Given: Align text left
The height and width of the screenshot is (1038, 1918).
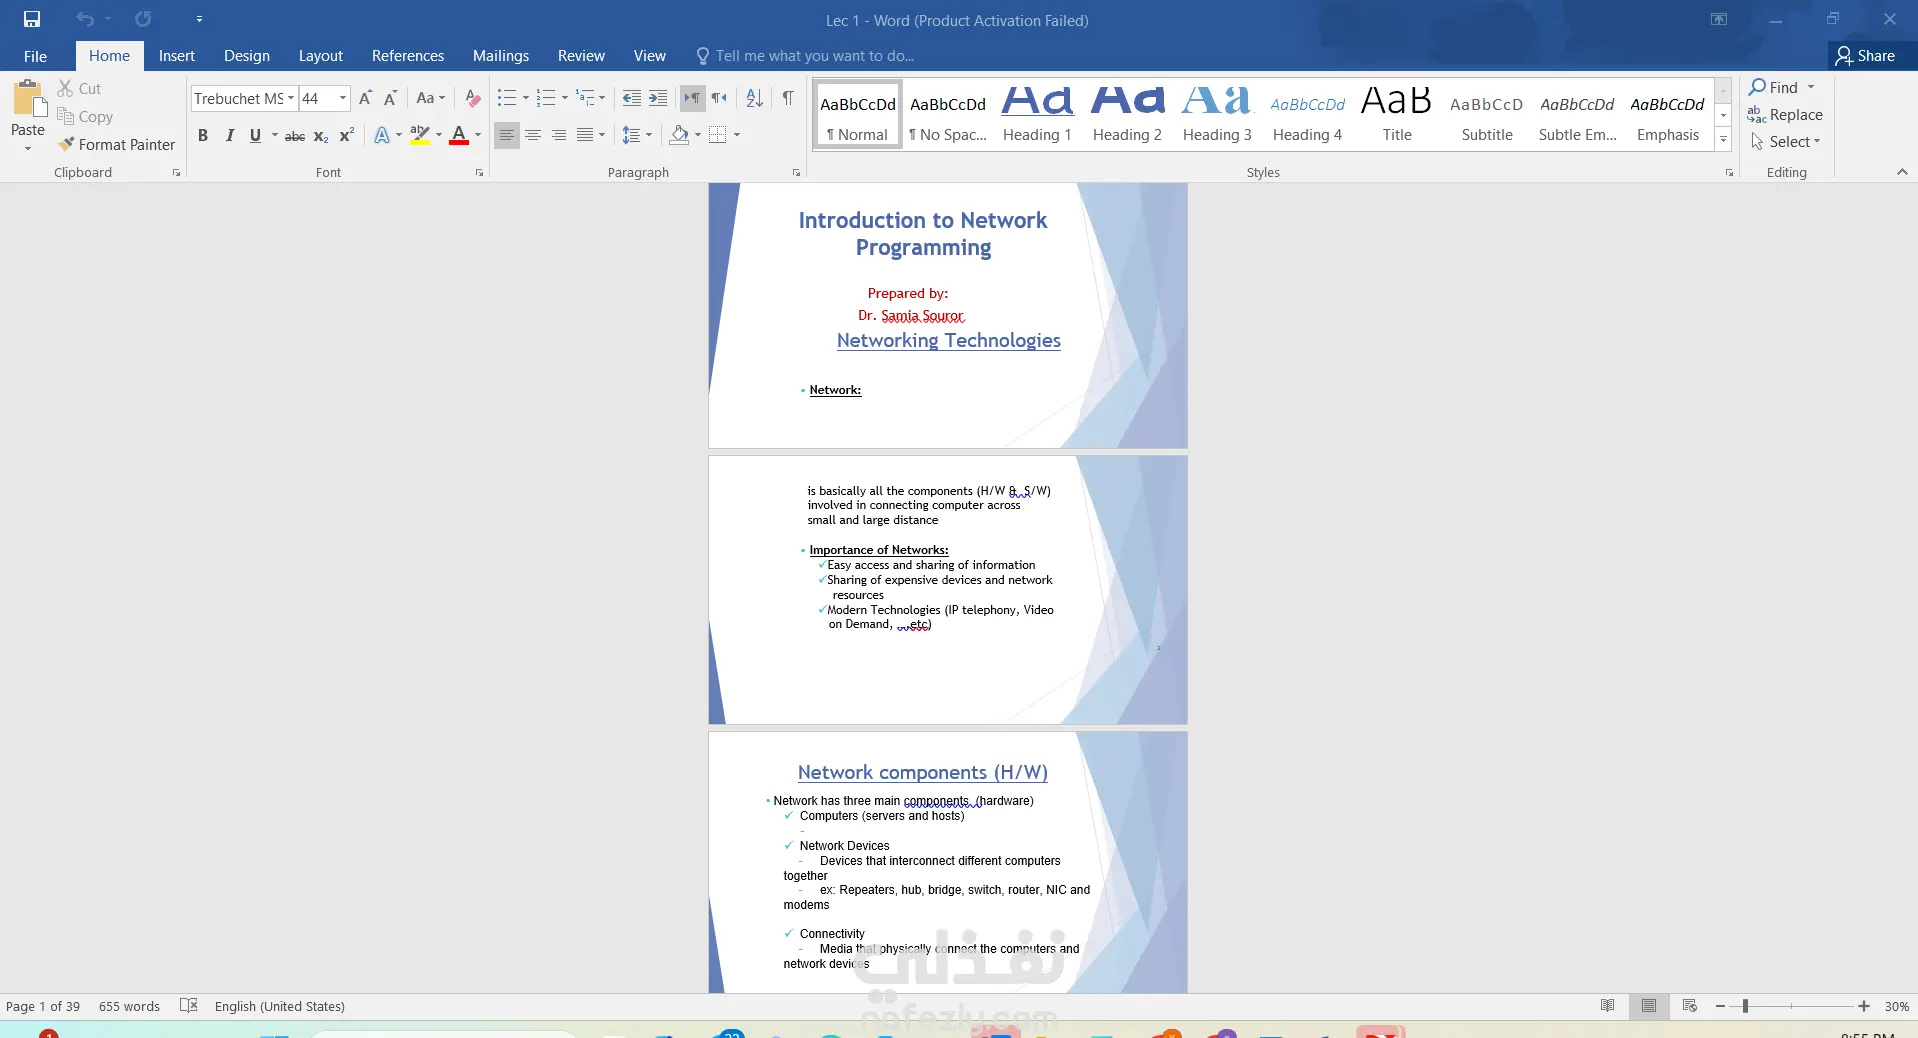Looking at the screenshot, I should pos(507,135).
